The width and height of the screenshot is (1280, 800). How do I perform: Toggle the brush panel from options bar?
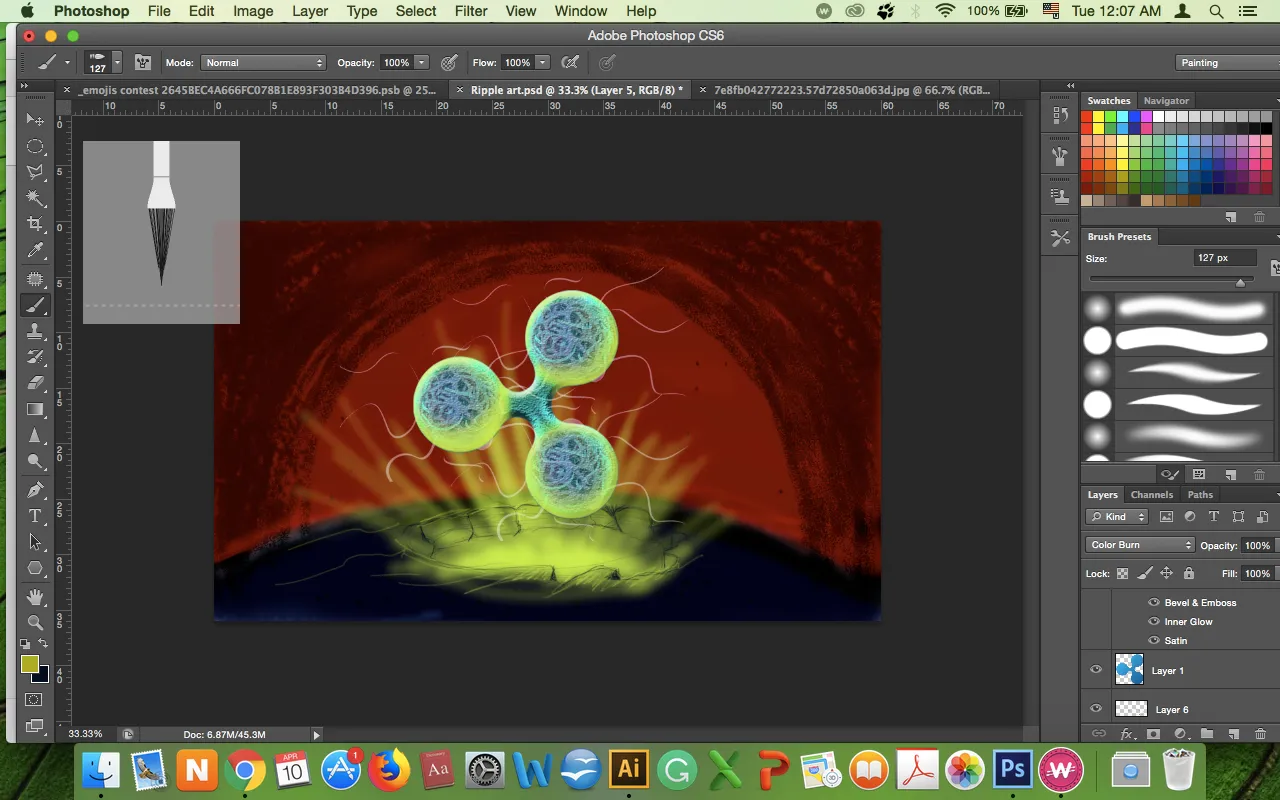143,62
